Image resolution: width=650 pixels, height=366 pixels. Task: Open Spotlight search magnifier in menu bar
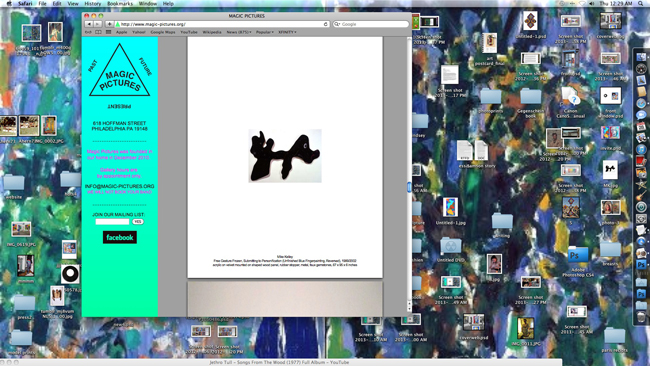tap(641, 3)
